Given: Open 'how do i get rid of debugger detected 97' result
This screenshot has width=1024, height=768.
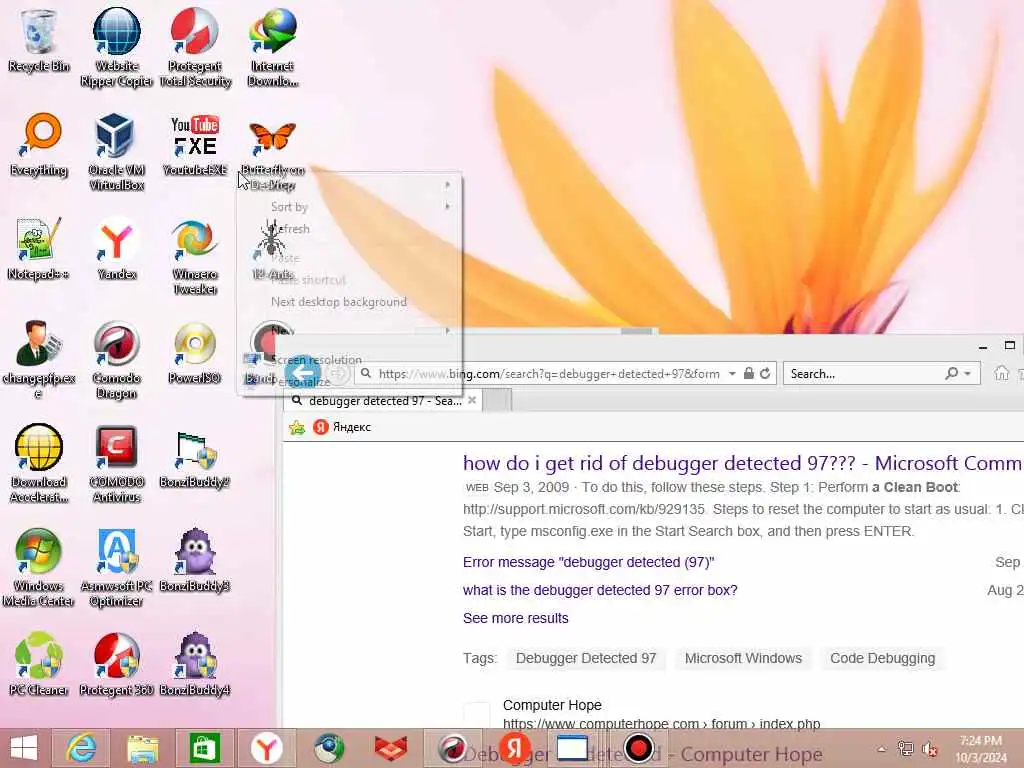Looking at the screenshot, I should pyautogui.click(x=743, y=463).
